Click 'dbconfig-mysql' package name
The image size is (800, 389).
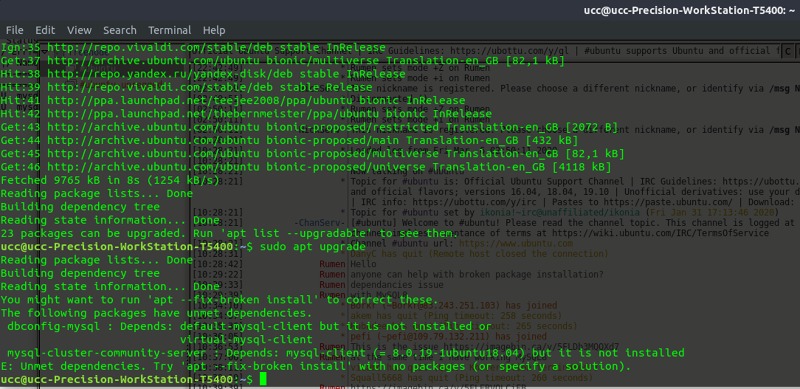click(54, 326)
